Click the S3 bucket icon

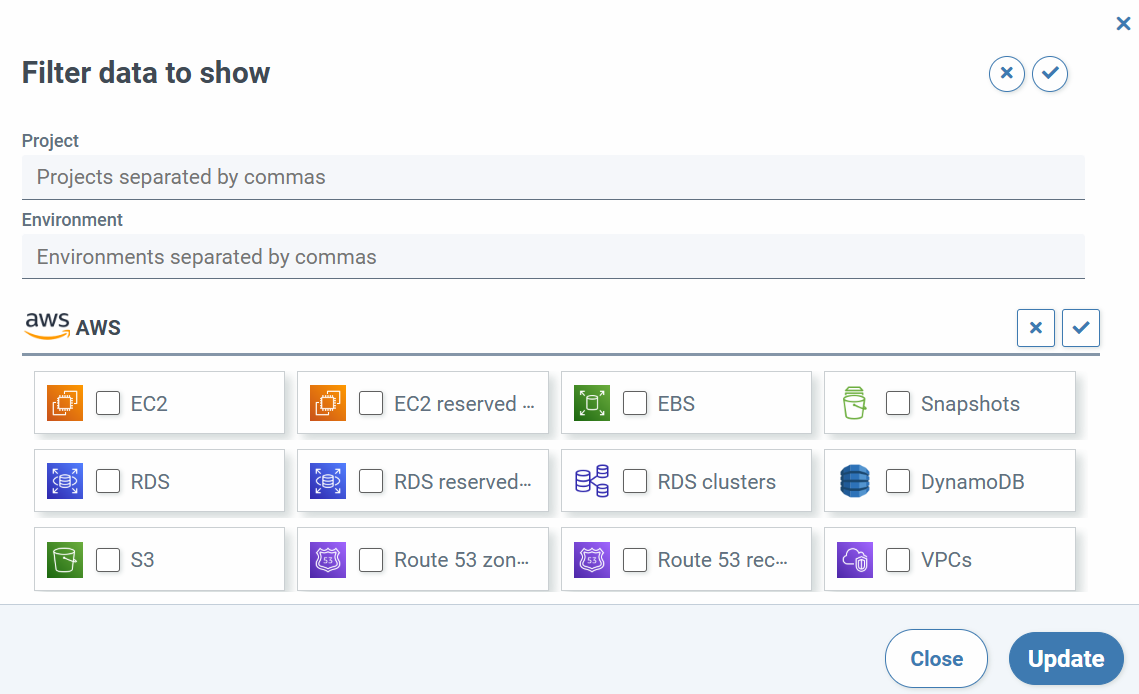(65, 560)
